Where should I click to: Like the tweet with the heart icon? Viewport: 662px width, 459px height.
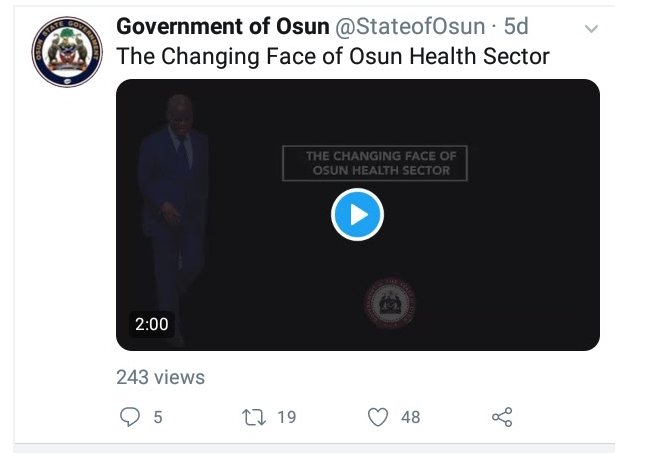378,417
